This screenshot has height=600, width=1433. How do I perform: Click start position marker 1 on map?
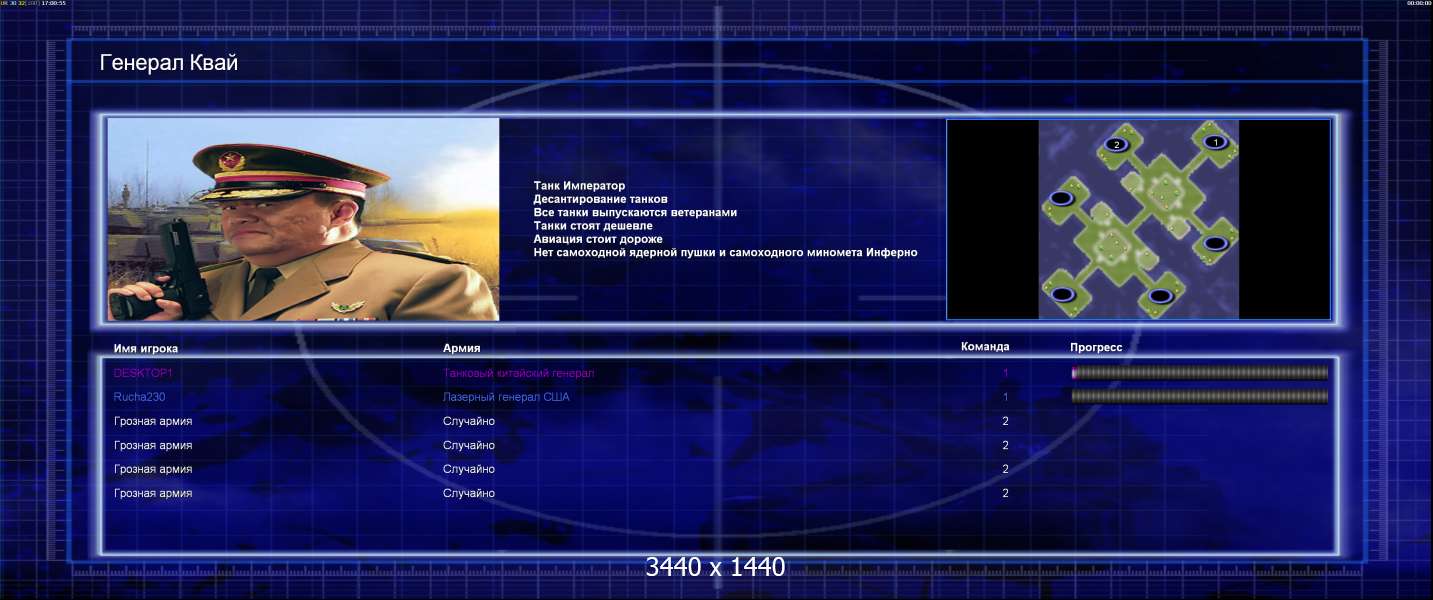(1214, 142)
